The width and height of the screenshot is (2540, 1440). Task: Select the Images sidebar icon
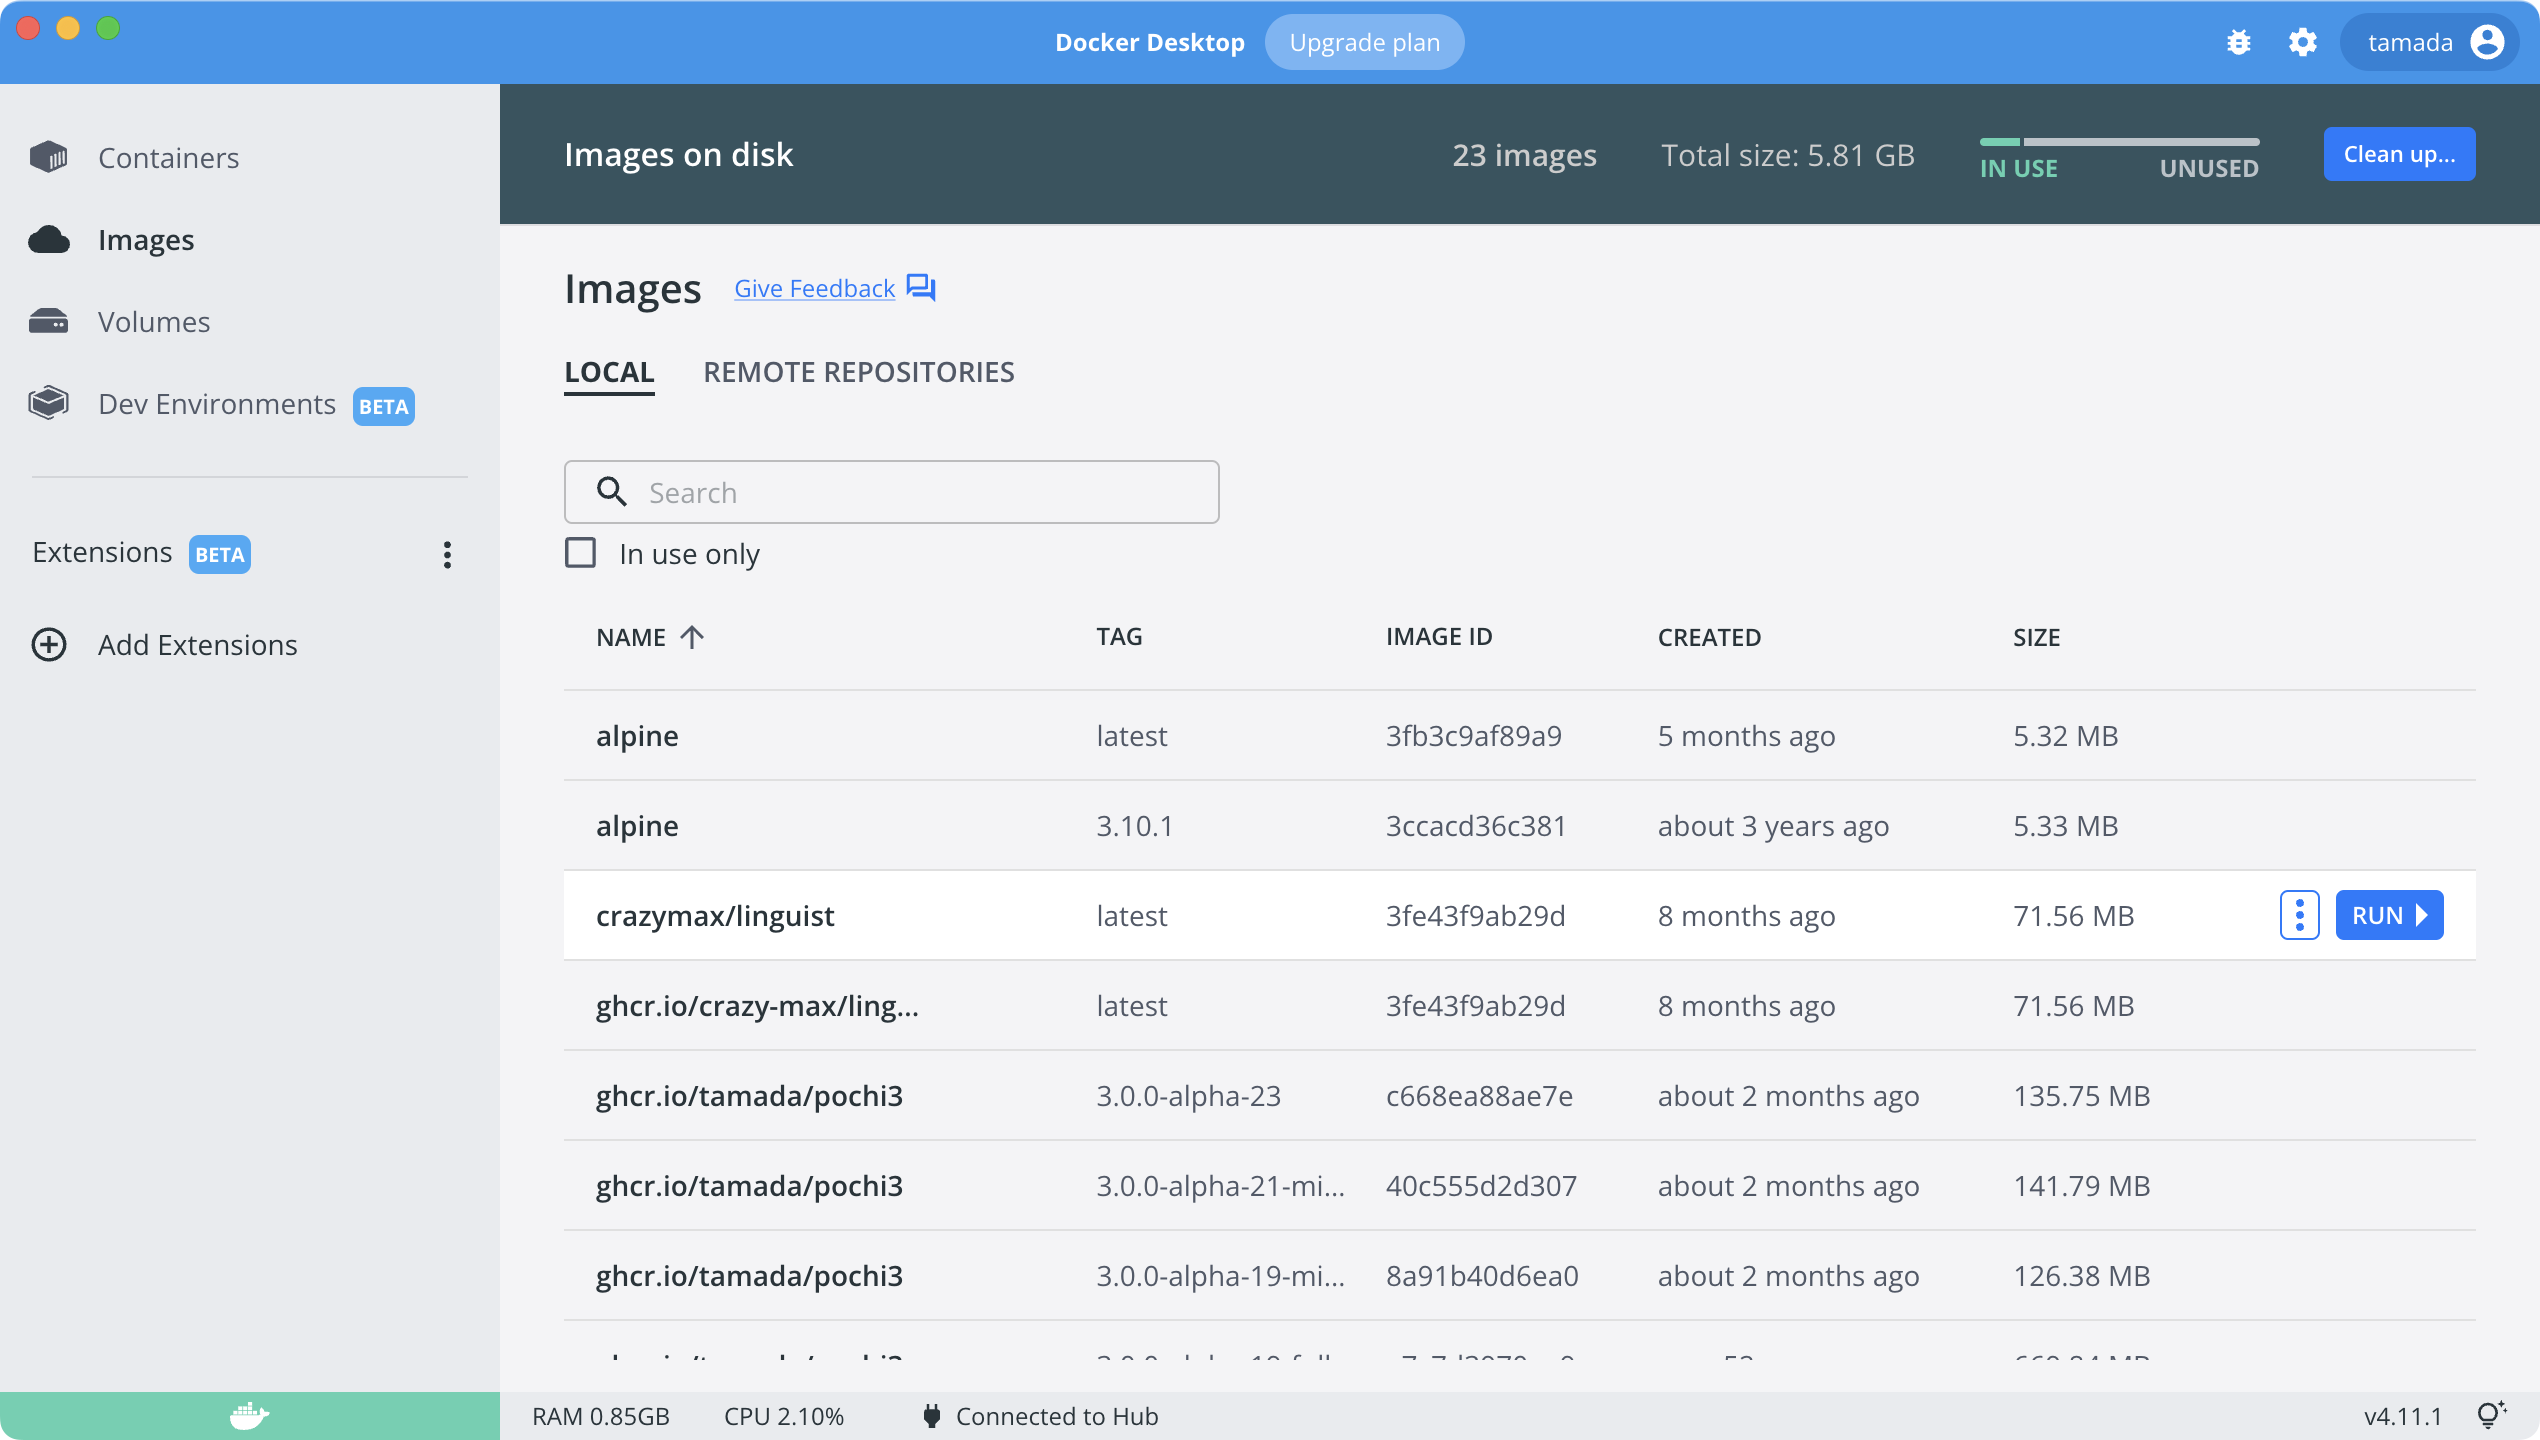48,239
